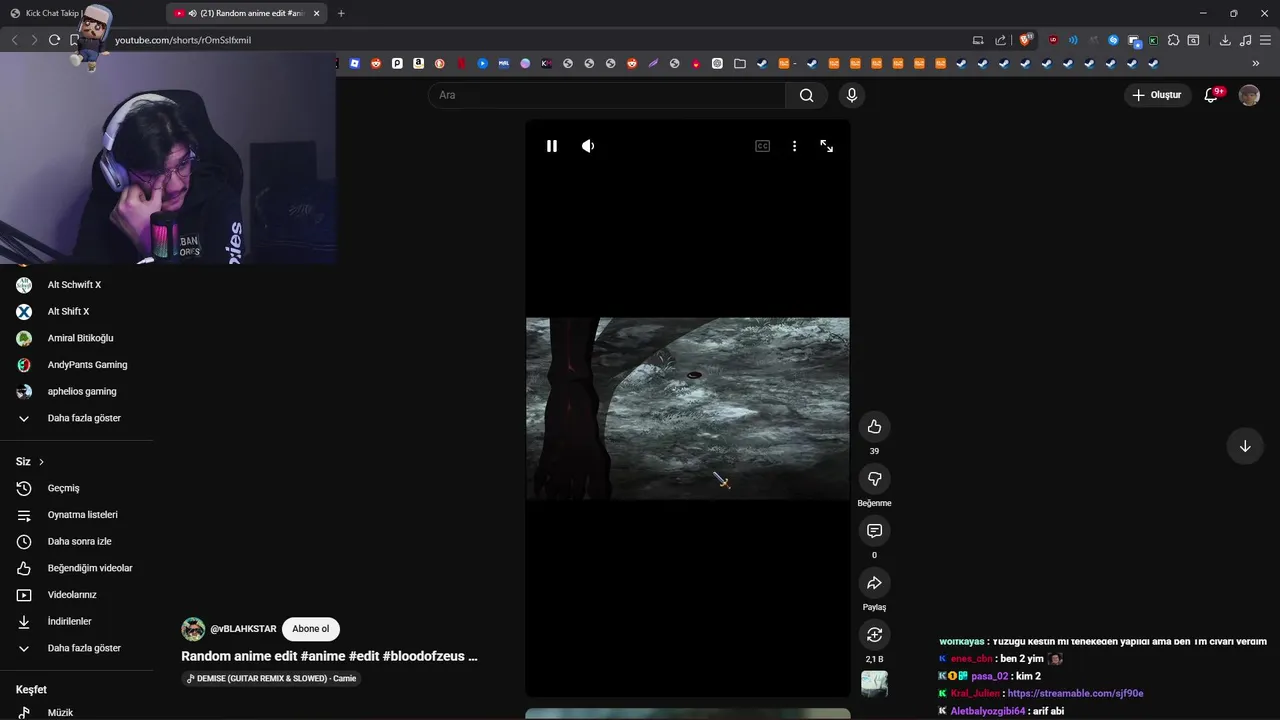Open the Brave Shields lion icon
Viewport: 1280px width, 720px height.
click(1026, 40)
